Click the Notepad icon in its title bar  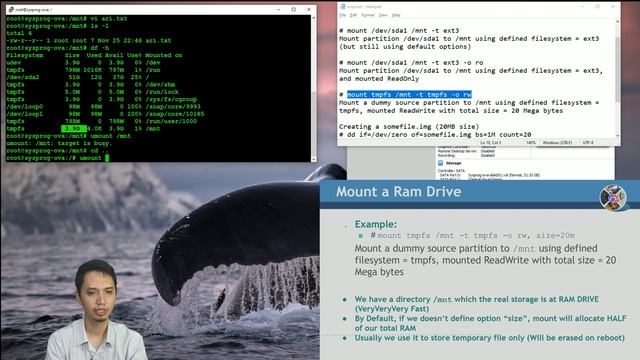[x=343, y=7]
